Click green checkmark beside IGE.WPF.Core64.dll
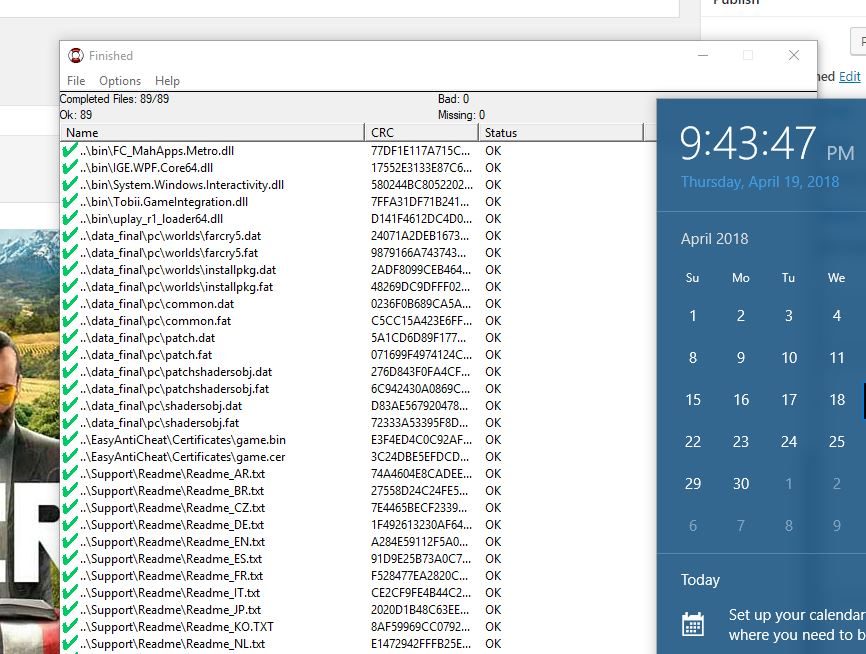Screen dimensions: 866x654 click(70, 167)
